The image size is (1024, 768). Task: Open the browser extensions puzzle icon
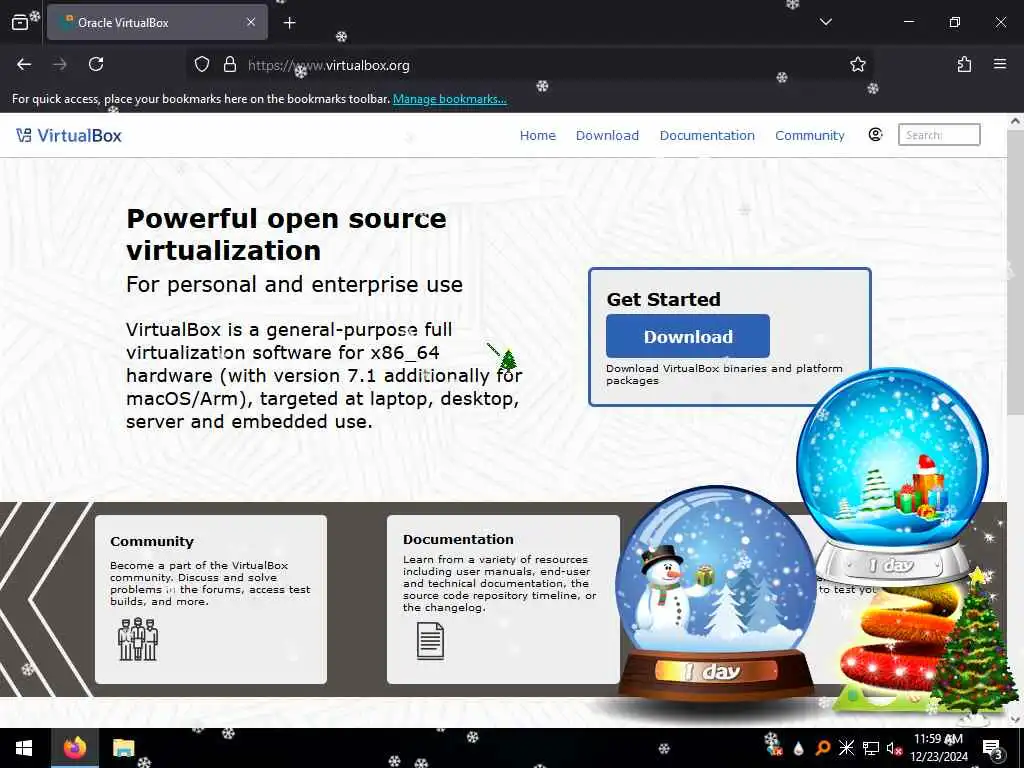(964, 64)
